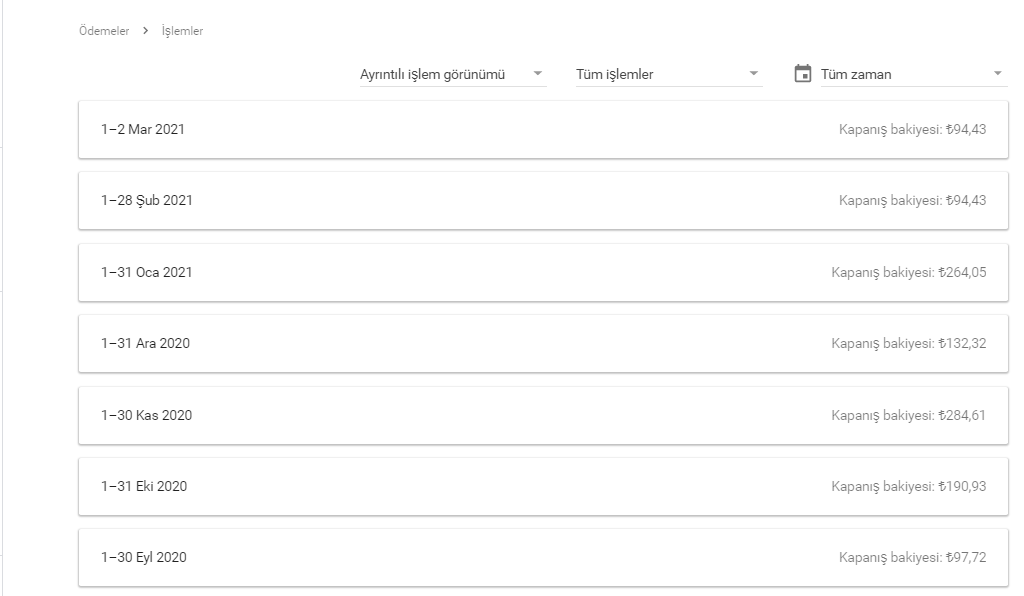Screen dimensions: 1024x596
Task: Go to Ödemeler in the breadcrumb
Action: [x=104, y=31]
